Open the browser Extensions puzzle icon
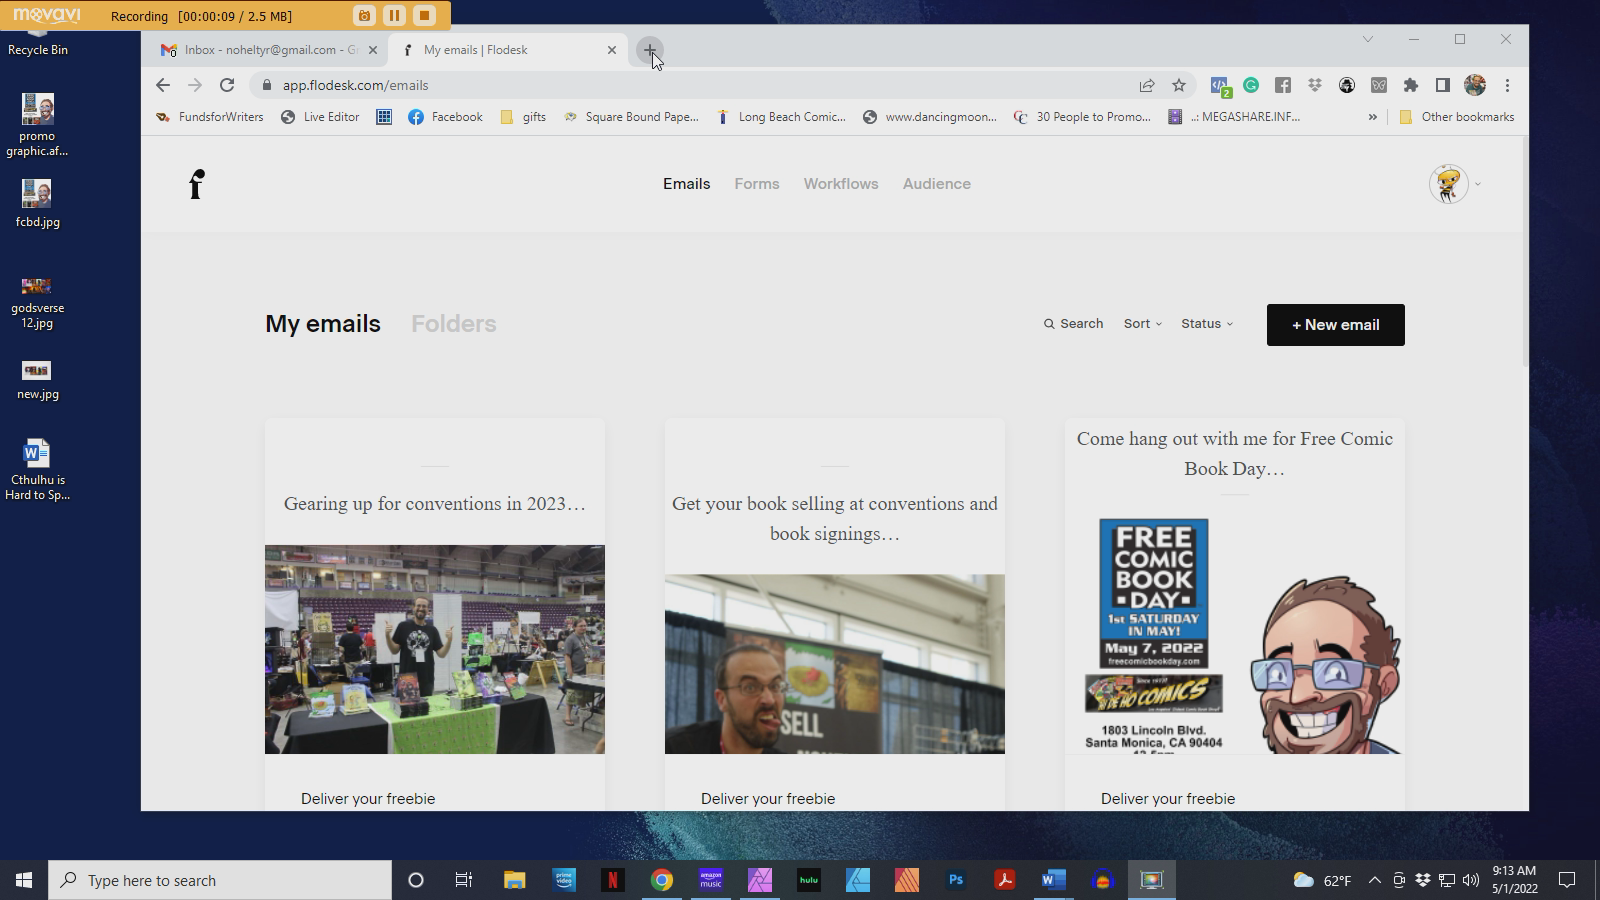This screenshot has width=1600, height=900. click(x=1411, y=86)
